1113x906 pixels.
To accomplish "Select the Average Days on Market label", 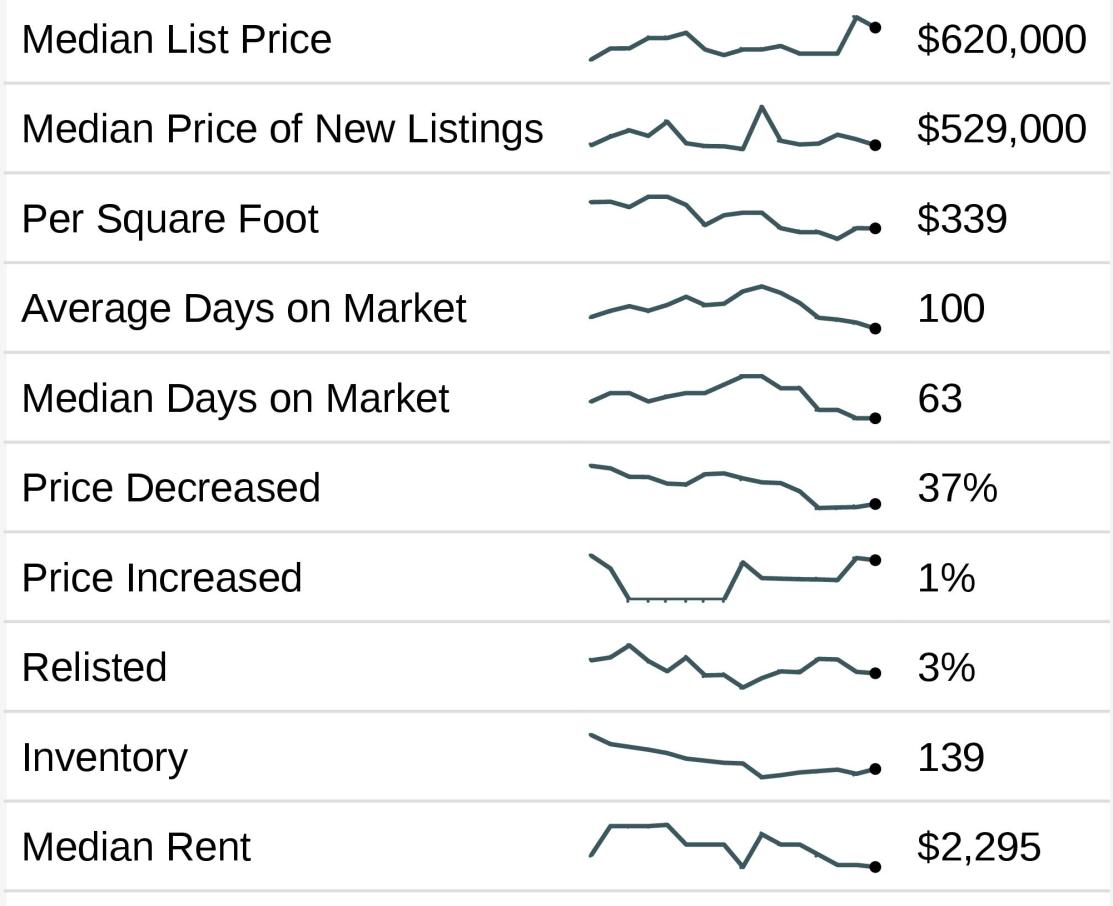I will (244, 308).
